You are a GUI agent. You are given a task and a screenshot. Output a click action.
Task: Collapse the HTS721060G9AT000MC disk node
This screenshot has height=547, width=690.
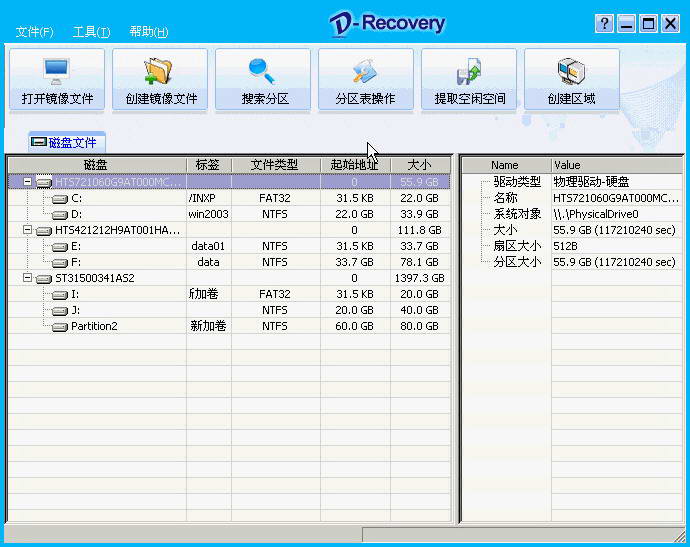[27, 181]
